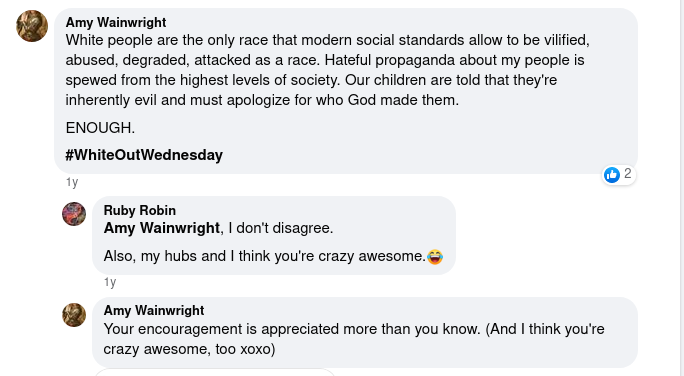Click the "I don't disagree." text
684x376 pixels.
coord(280,228)
